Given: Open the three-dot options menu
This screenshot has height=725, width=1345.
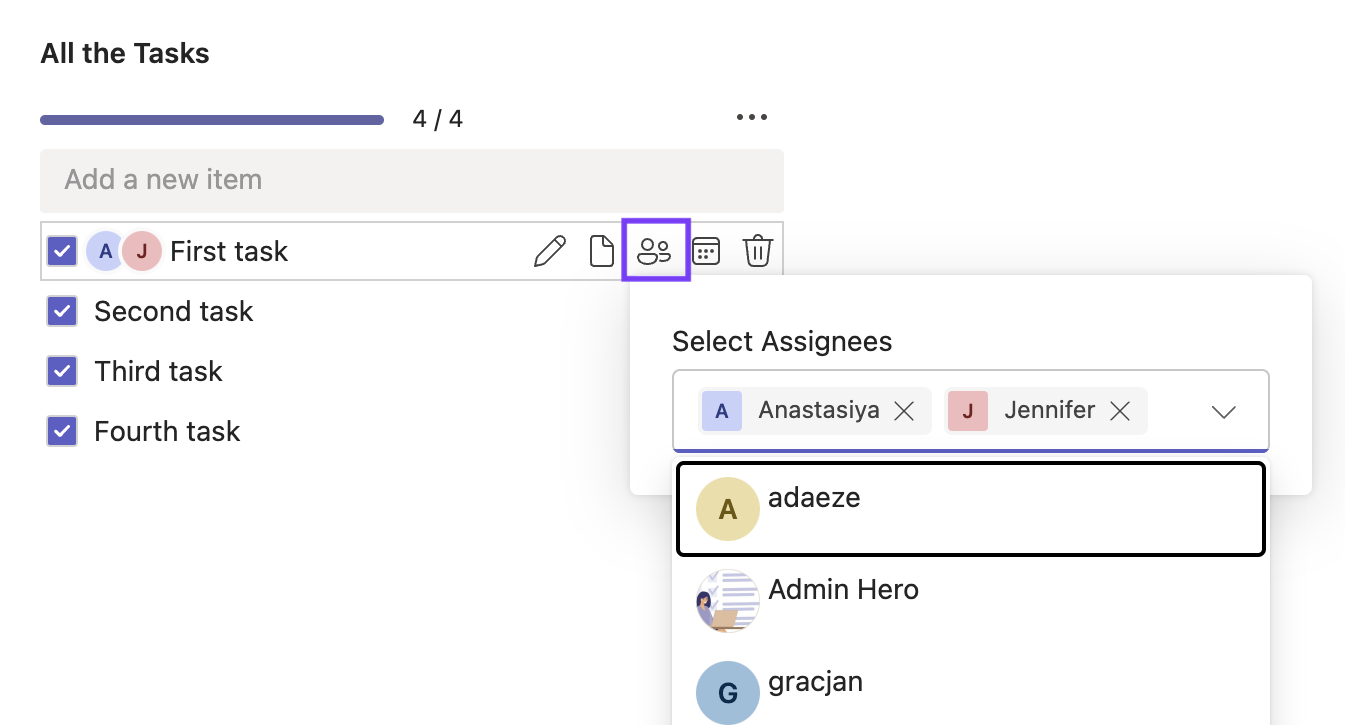Looking at the screenshot, I should point(752,117).
